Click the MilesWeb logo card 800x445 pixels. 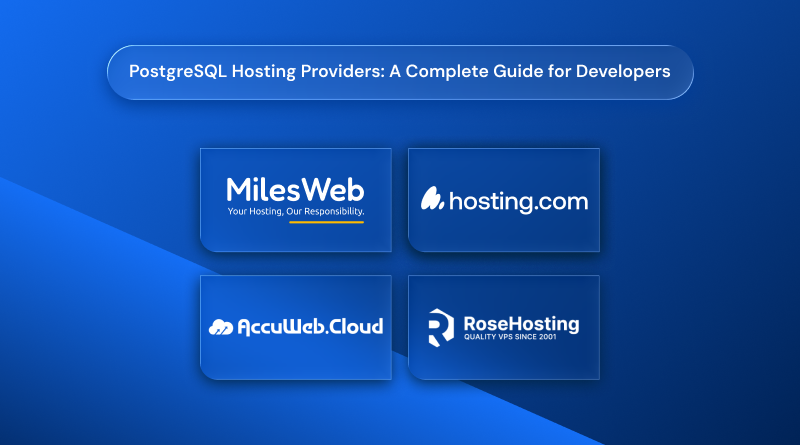pos(296,200)
